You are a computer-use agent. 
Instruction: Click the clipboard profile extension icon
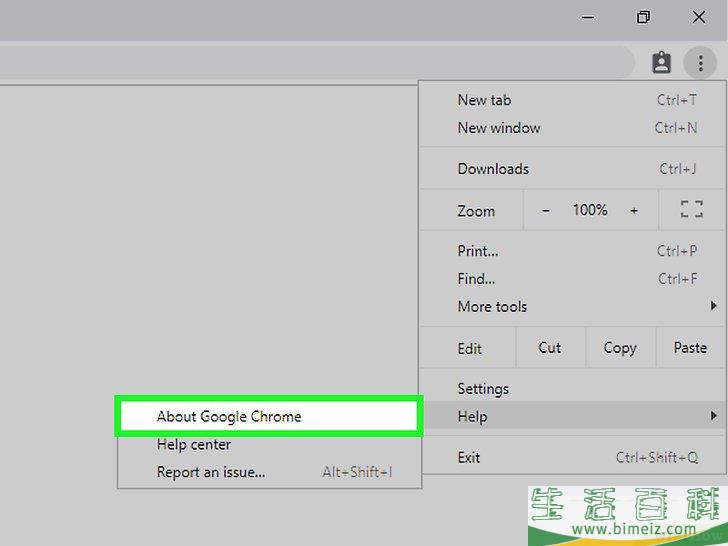point(661,62)
